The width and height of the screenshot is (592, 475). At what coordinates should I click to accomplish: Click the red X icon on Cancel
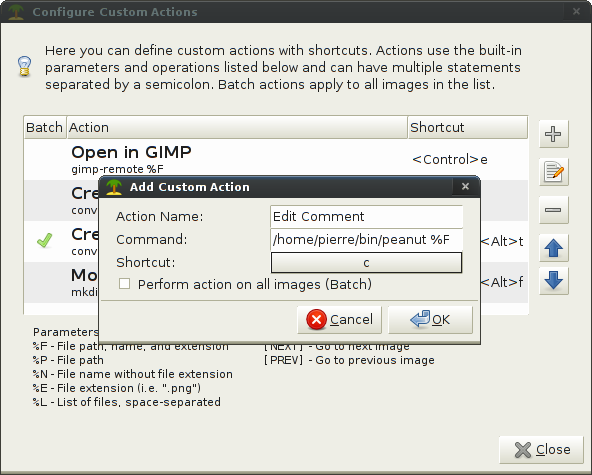coord(316,320)
